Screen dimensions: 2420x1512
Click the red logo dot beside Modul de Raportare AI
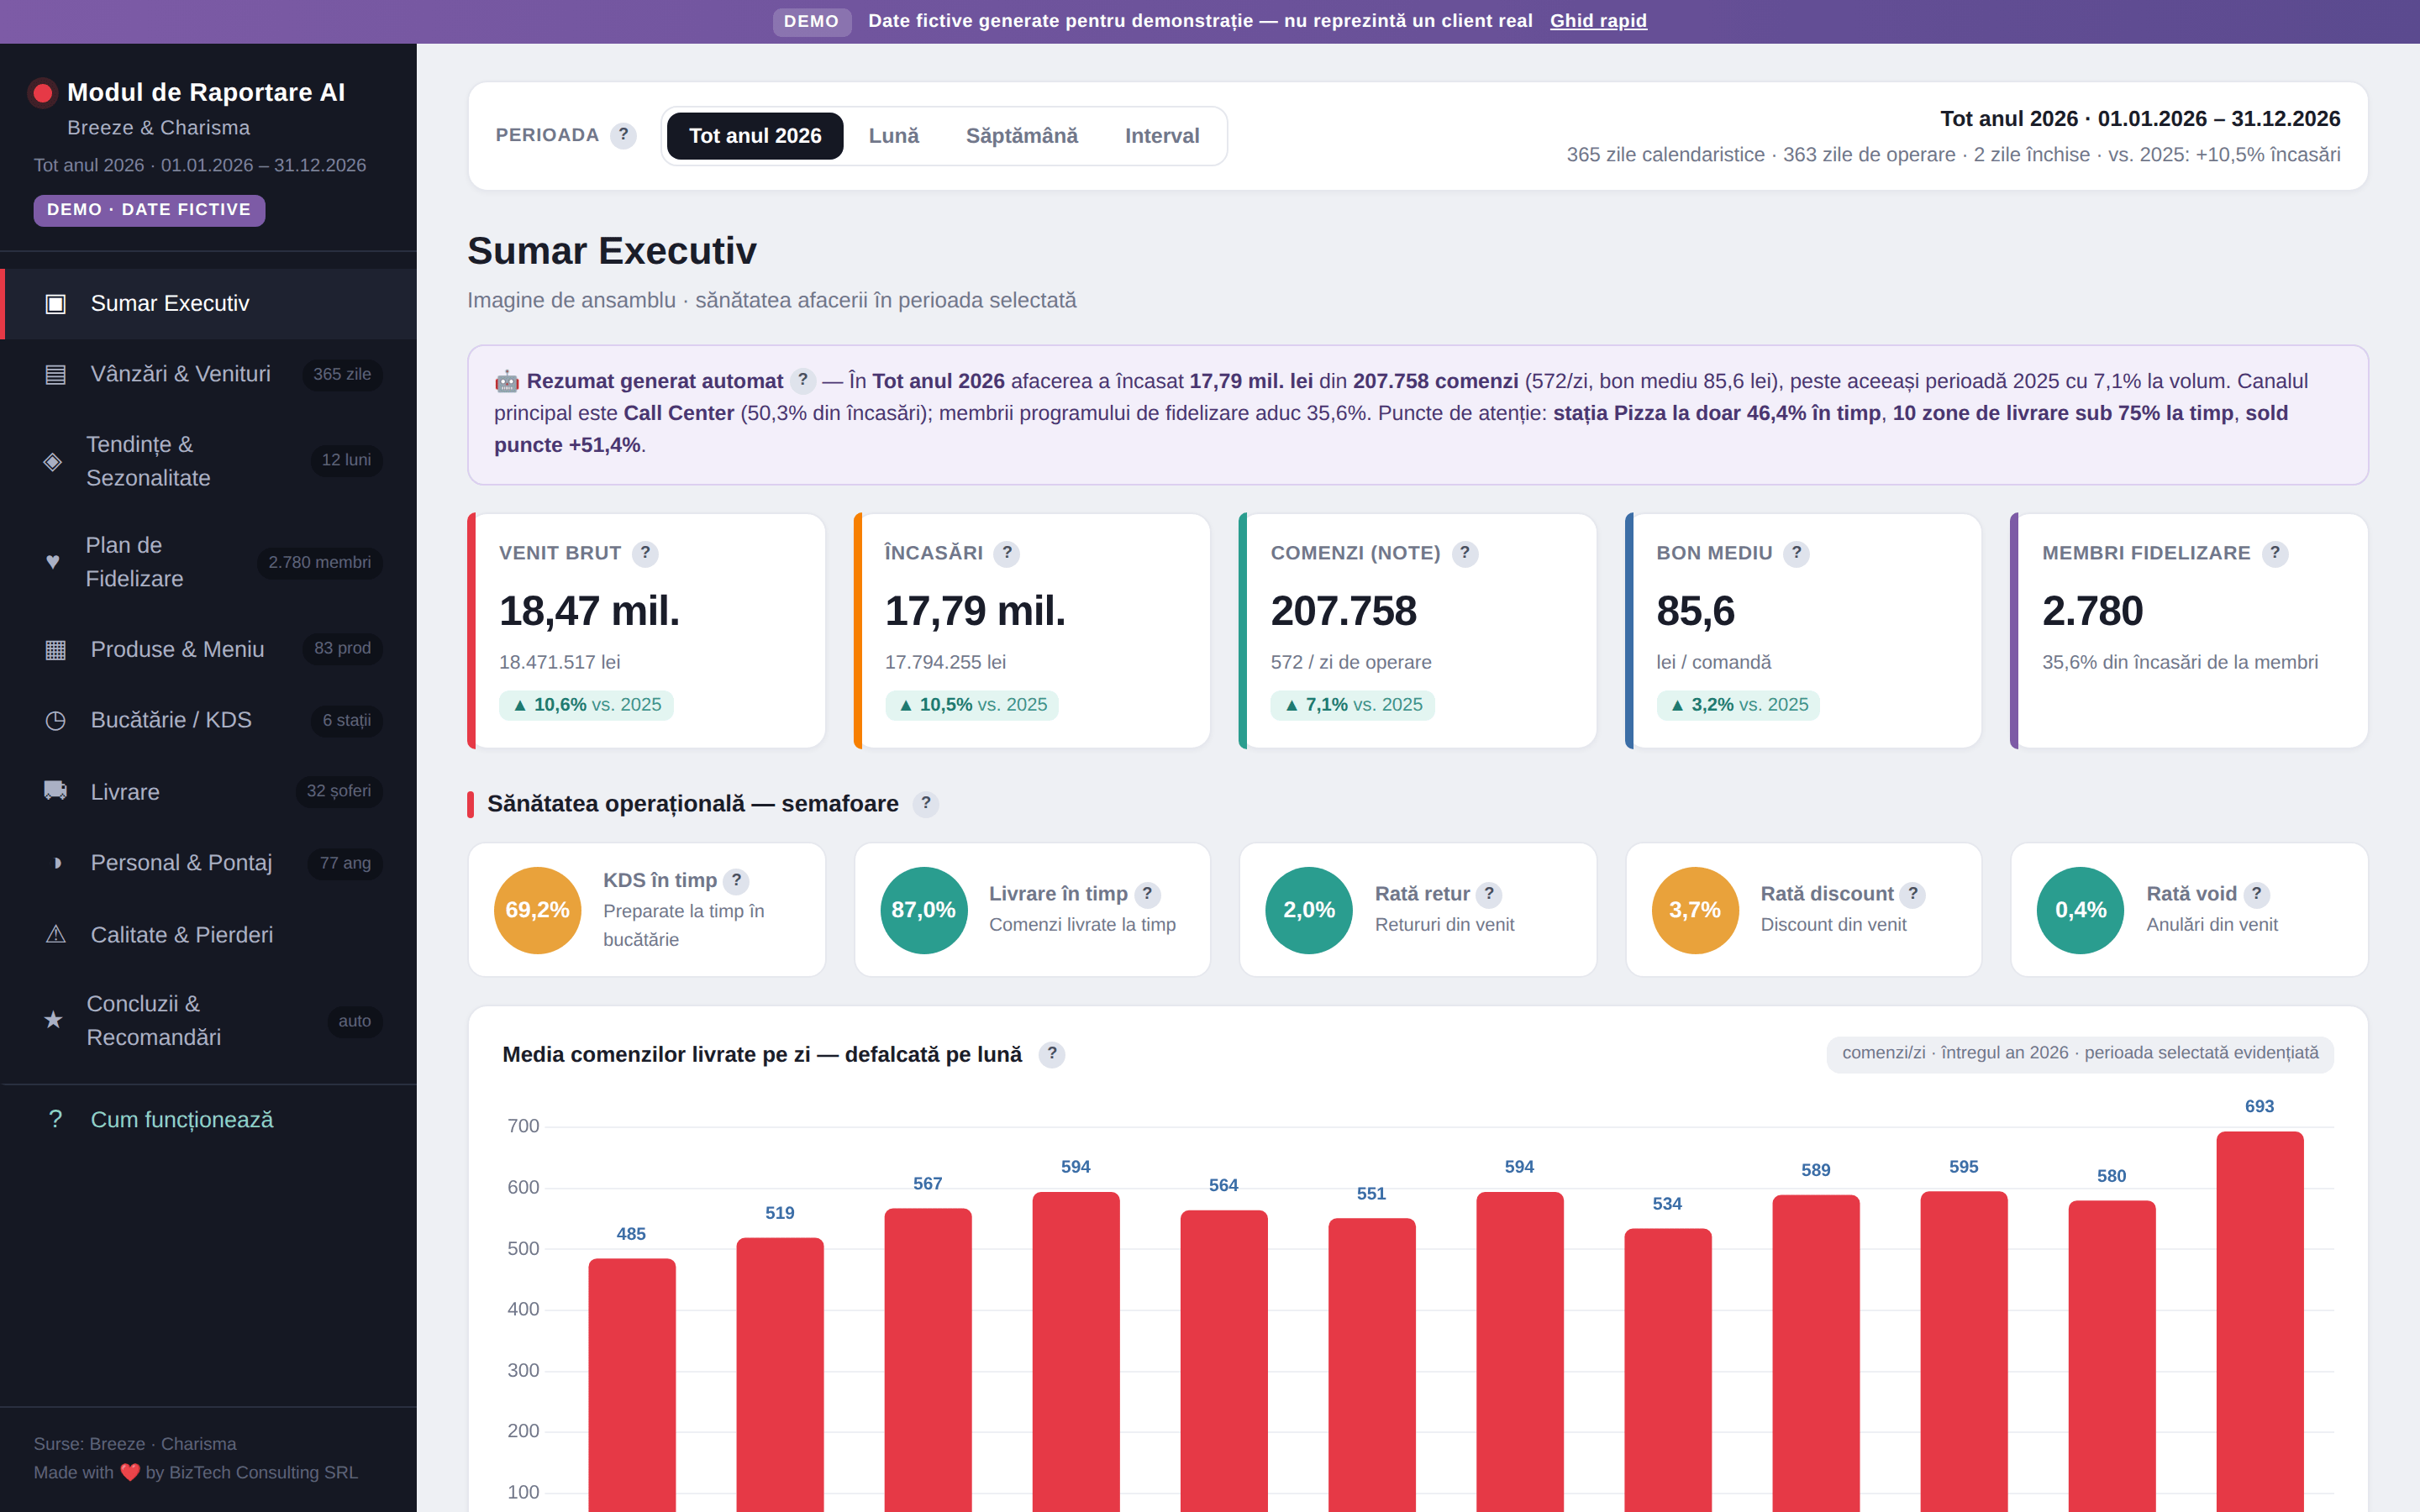(x=42, y=93)
